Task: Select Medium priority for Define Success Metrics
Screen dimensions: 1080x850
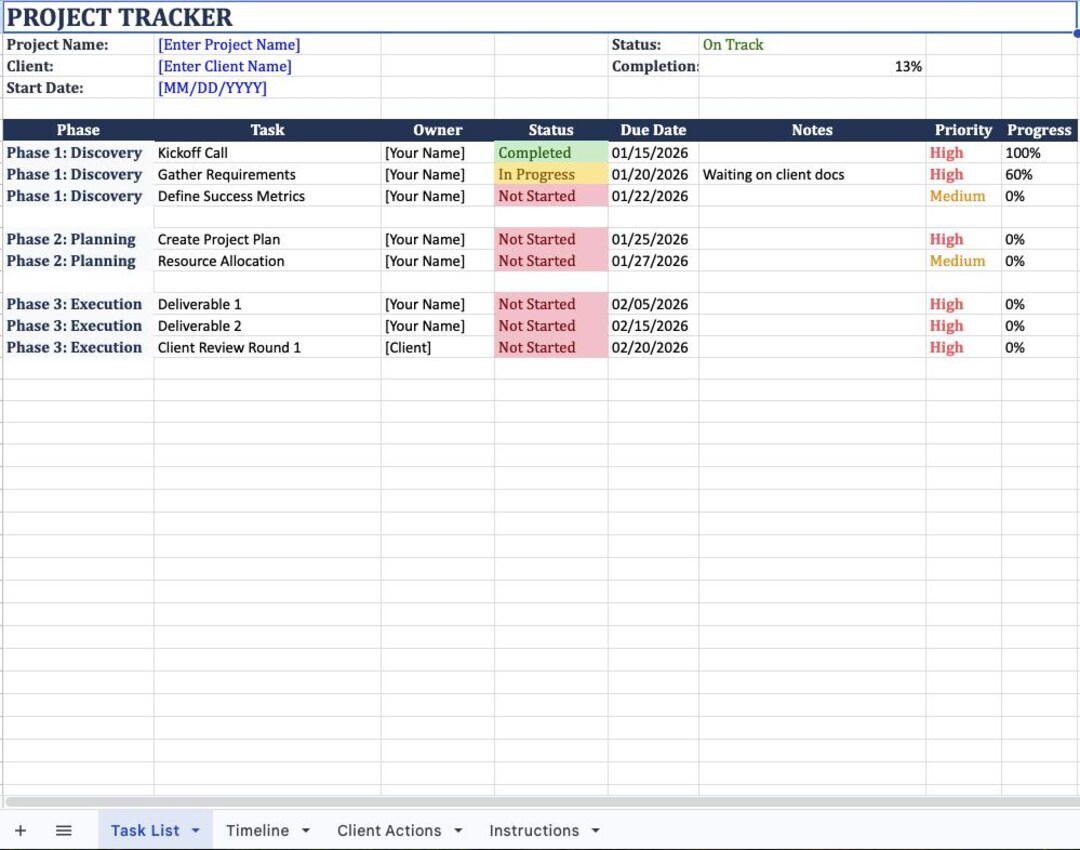Action: pos(964,196)
